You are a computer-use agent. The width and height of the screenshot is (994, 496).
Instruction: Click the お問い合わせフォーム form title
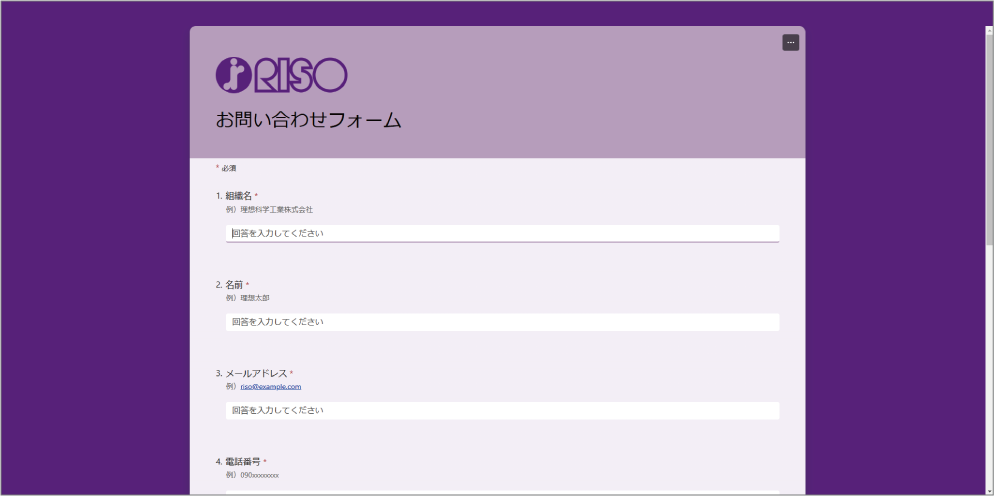click(x=308, y=120)
